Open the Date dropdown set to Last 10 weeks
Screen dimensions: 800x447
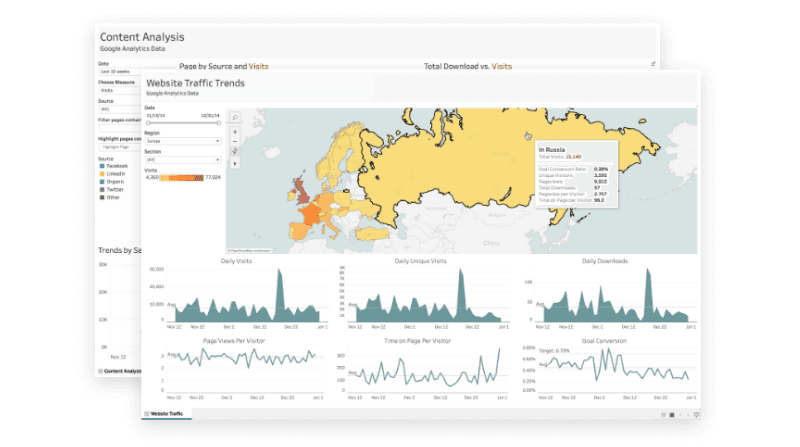[118, 72]
